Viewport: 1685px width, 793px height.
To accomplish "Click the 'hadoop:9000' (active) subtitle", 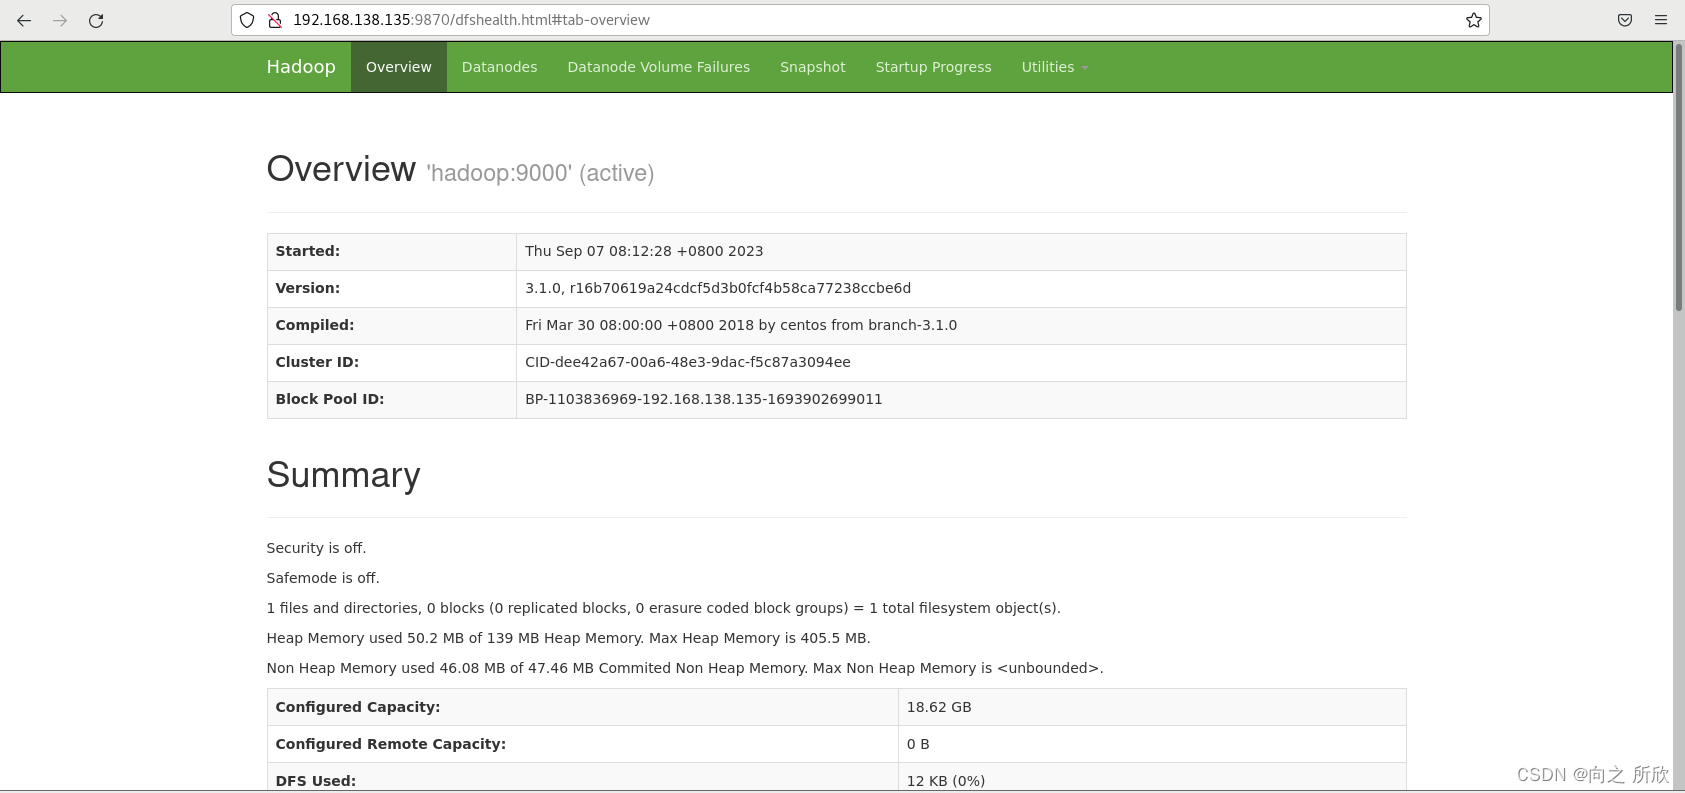I will [540, 173].
